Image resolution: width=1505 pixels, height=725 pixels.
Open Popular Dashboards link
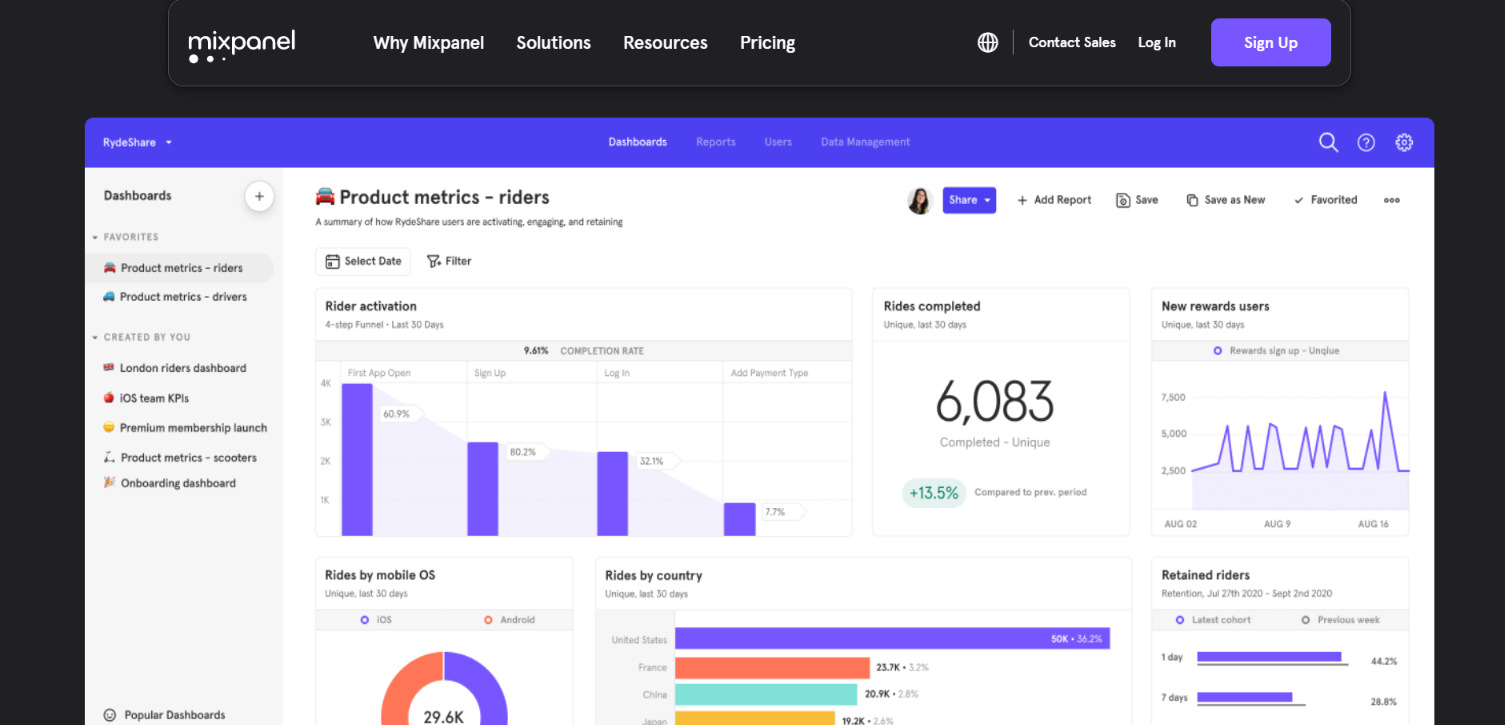click(x=174, y=715)
